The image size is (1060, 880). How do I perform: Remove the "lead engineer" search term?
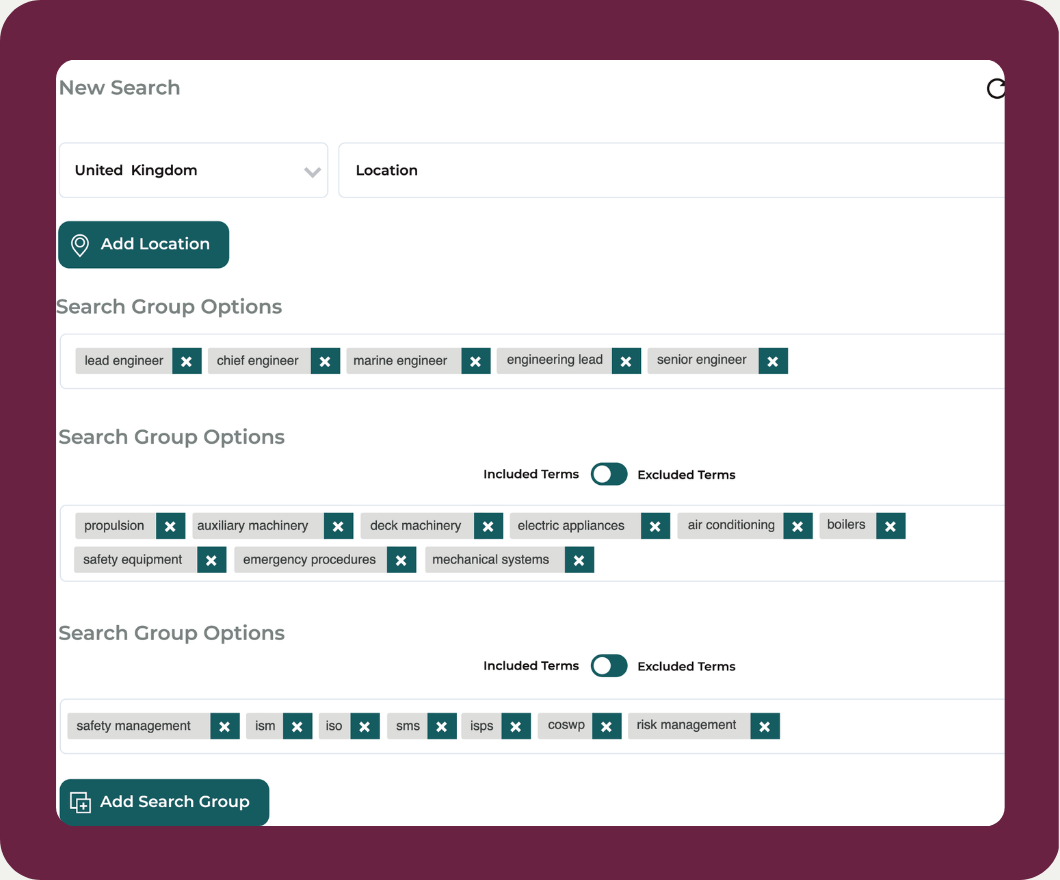coord(186,361)
